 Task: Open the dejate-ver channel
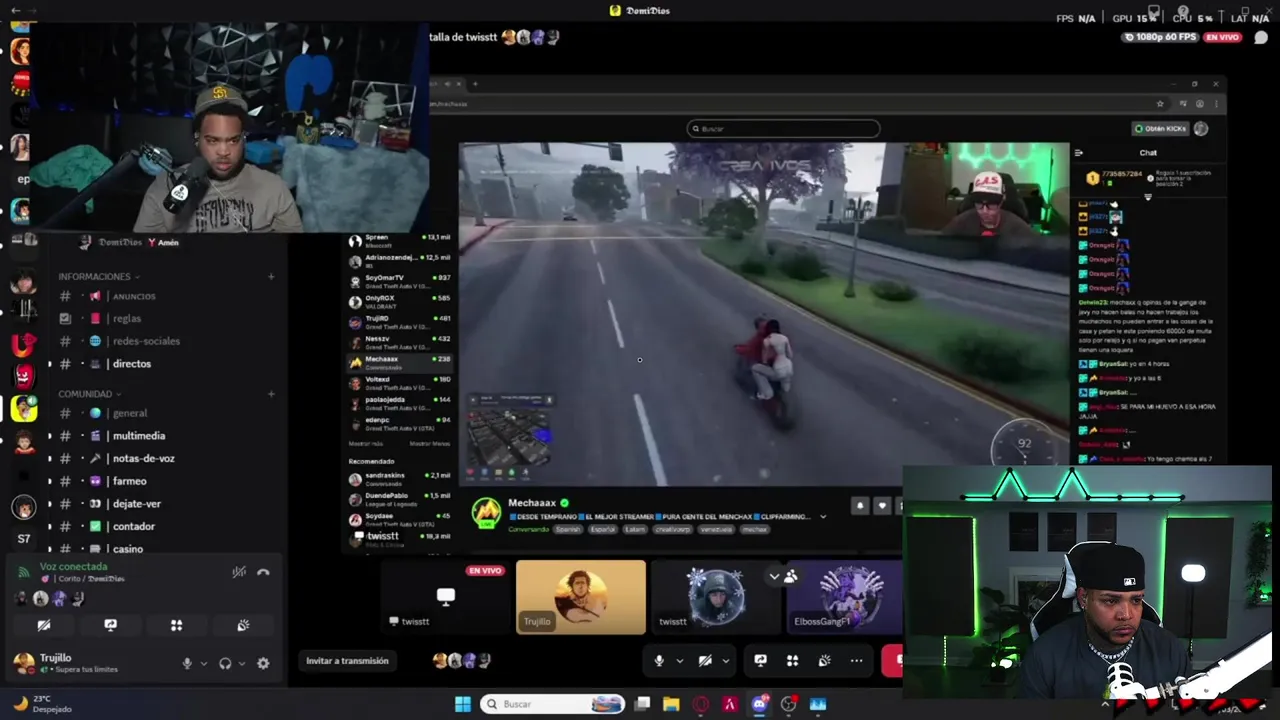tap(166, 504)
